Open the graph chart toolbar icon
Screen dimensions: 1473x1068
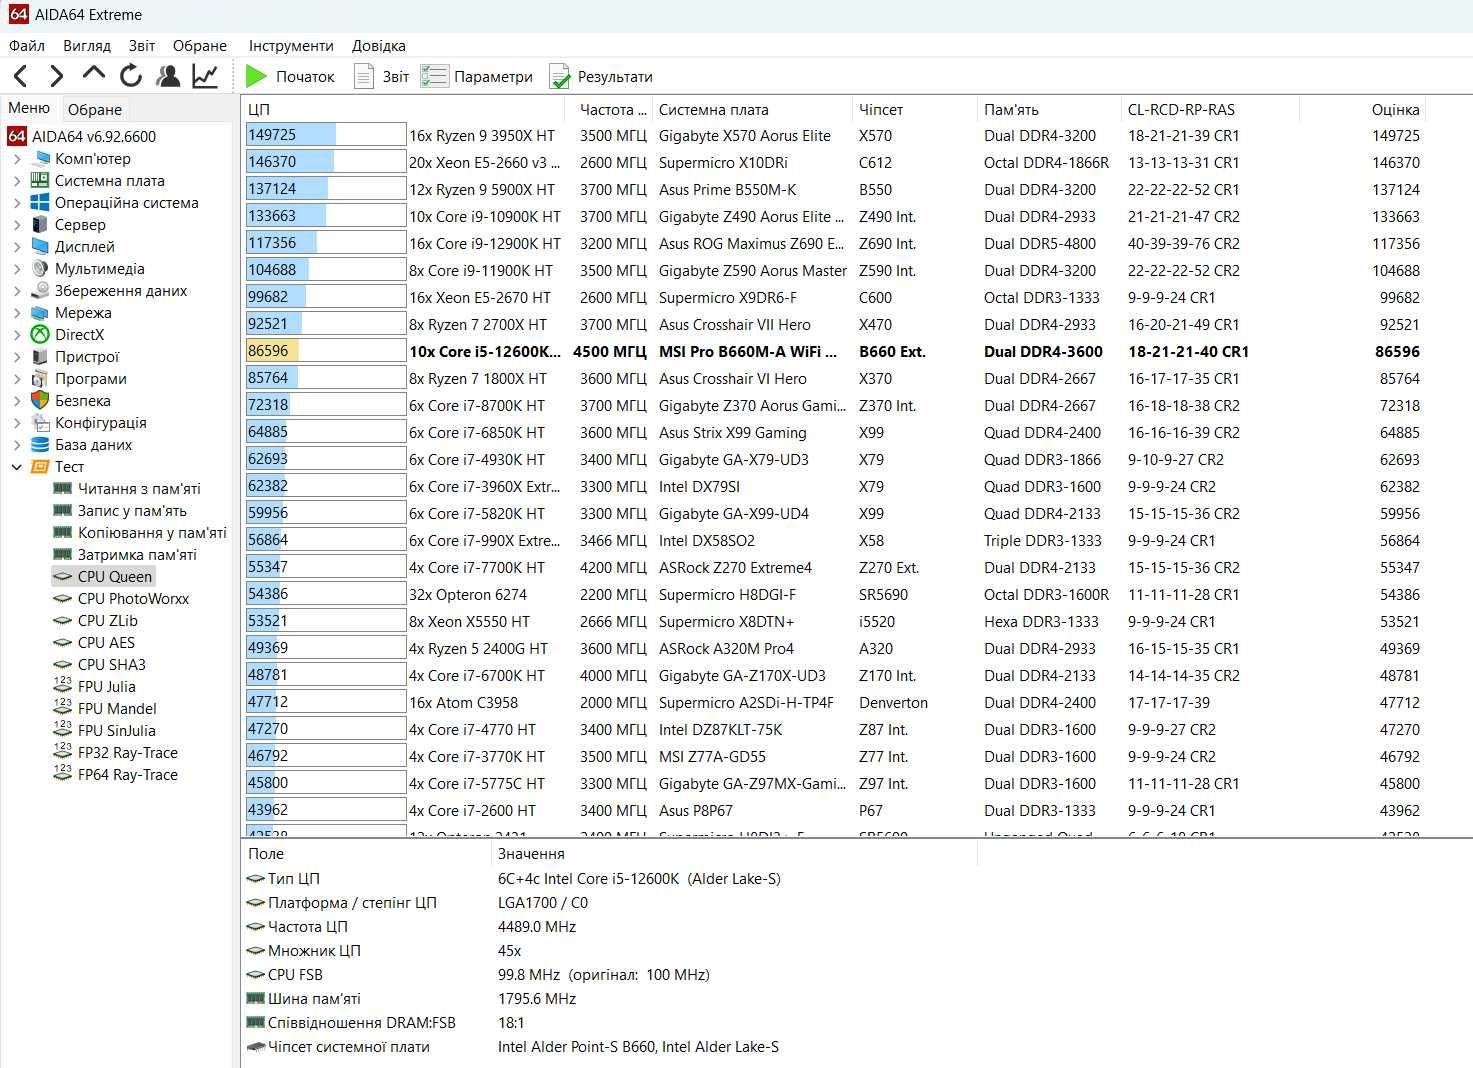tap(205, 76)
